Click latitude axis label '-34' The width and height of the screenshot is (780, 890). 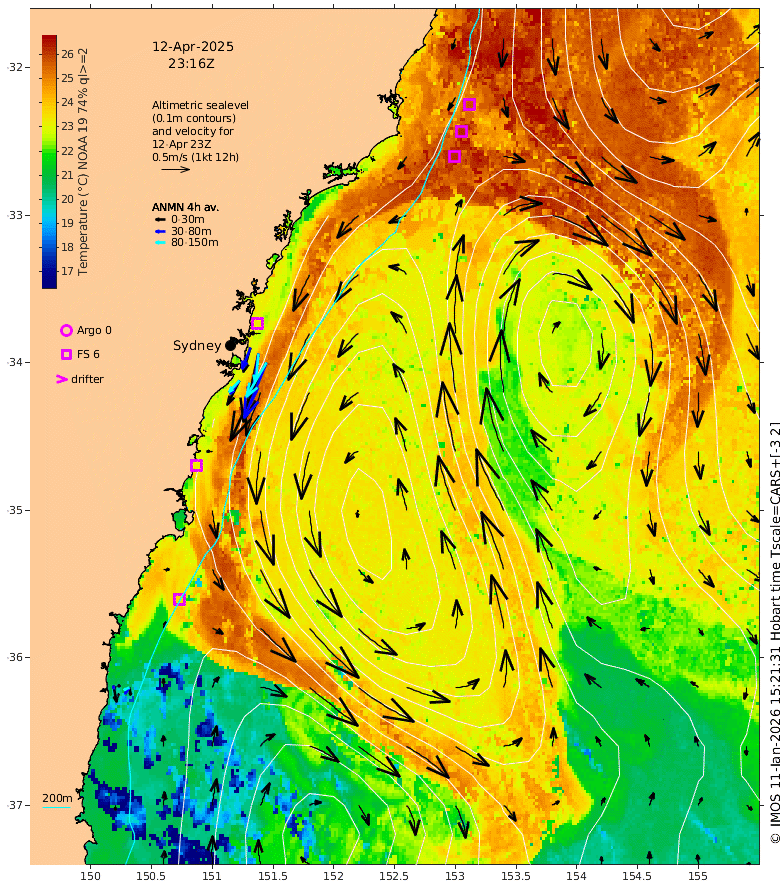pos(15,362)
